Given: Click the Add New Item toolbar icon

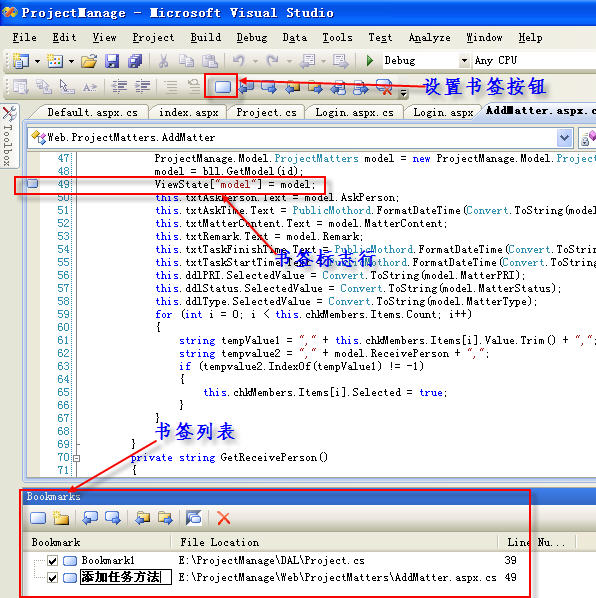Looking at the screenshot, I should coord(55,61).
